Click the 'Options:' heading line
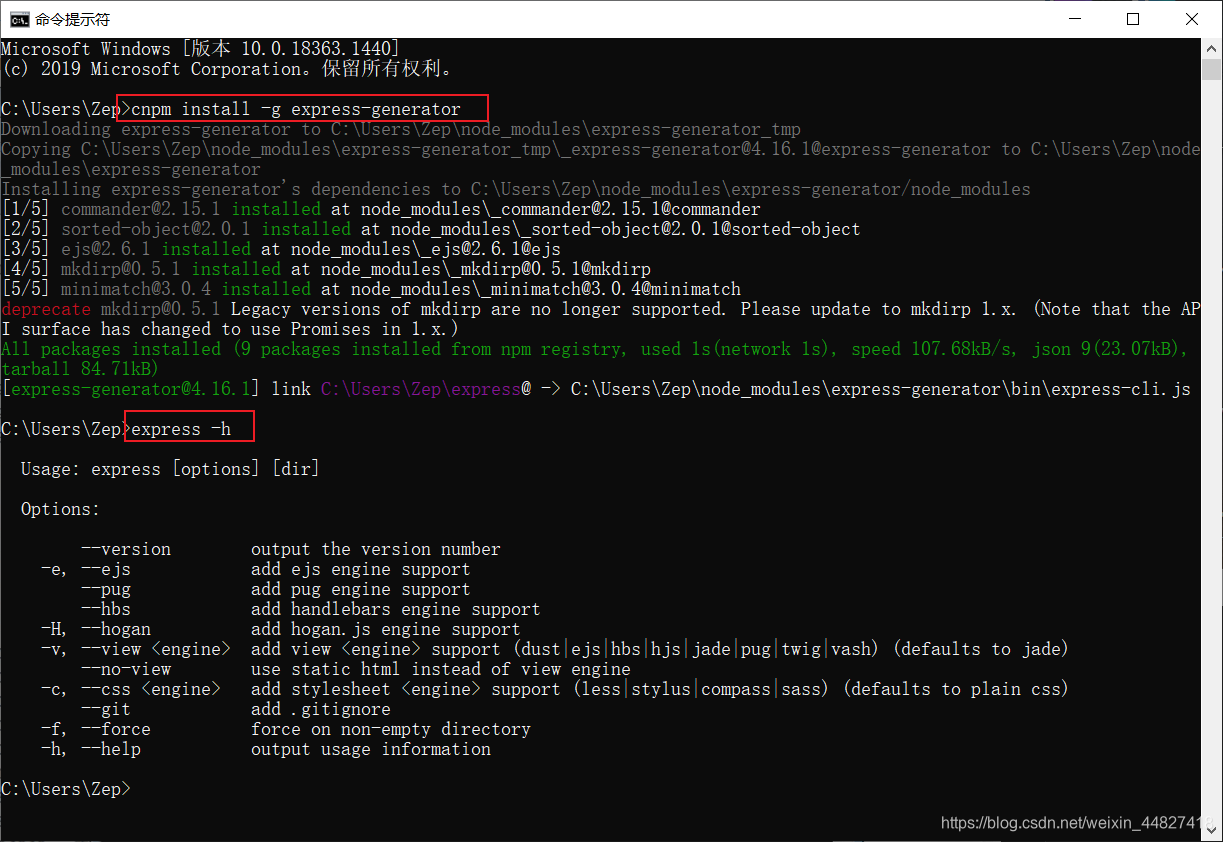Image resolution: width=1223 pixels, height=842 pixels. coord(61,509)
